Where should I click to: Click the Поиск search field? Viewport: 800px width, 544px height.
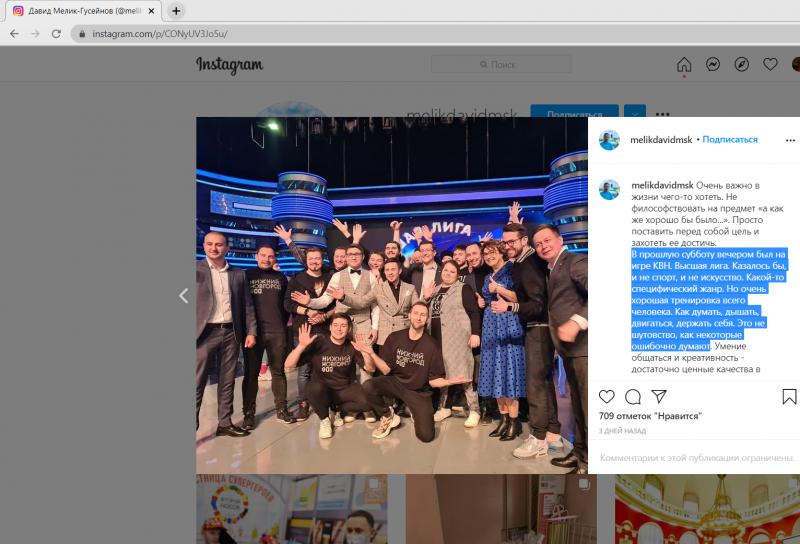pyautogui.click(x=501, y=64)
